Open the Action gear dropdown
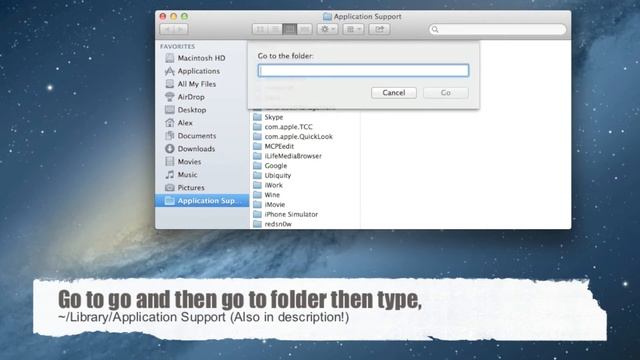 click(327, 29)
